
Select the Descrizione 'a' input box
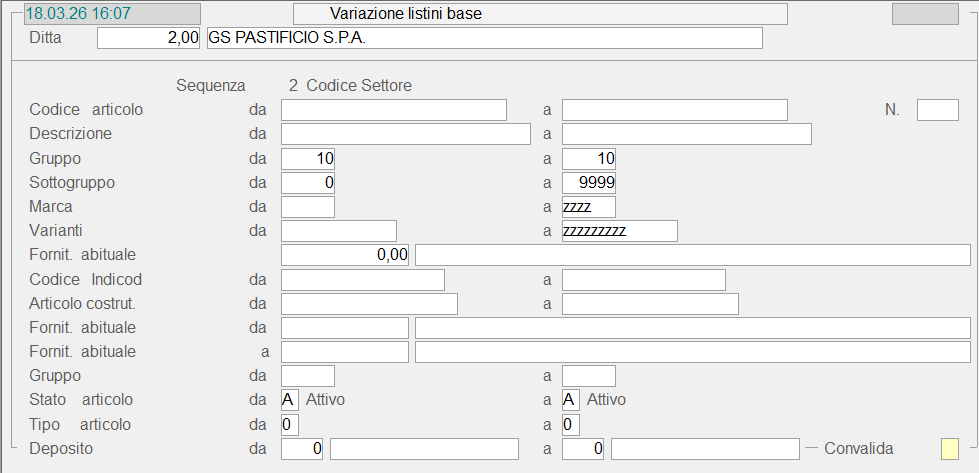click(x=686, y=134)
